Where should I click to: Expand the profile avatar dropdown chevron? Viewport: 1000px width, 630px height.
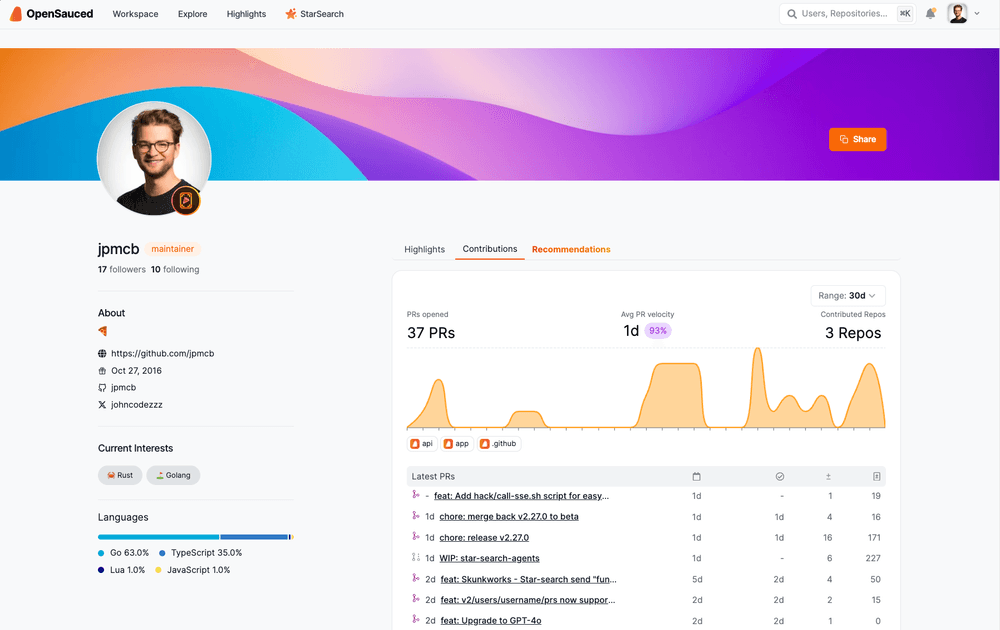click(977, 13)
